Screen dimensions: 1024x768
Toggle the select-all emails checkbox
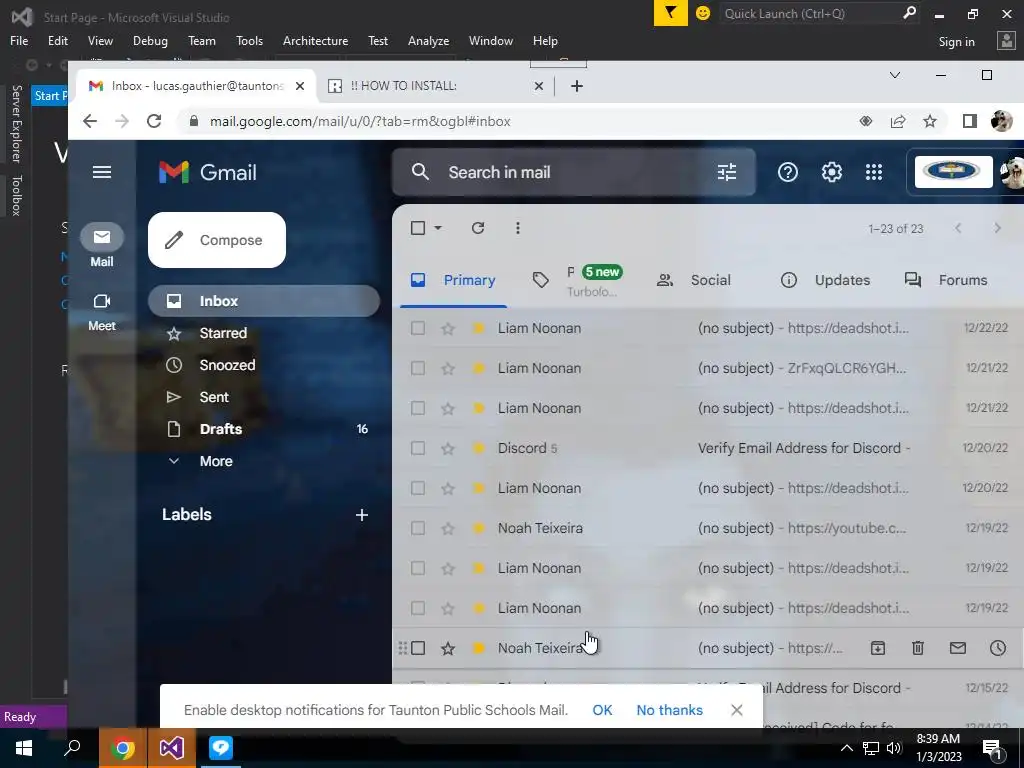[x=418, y=228]
